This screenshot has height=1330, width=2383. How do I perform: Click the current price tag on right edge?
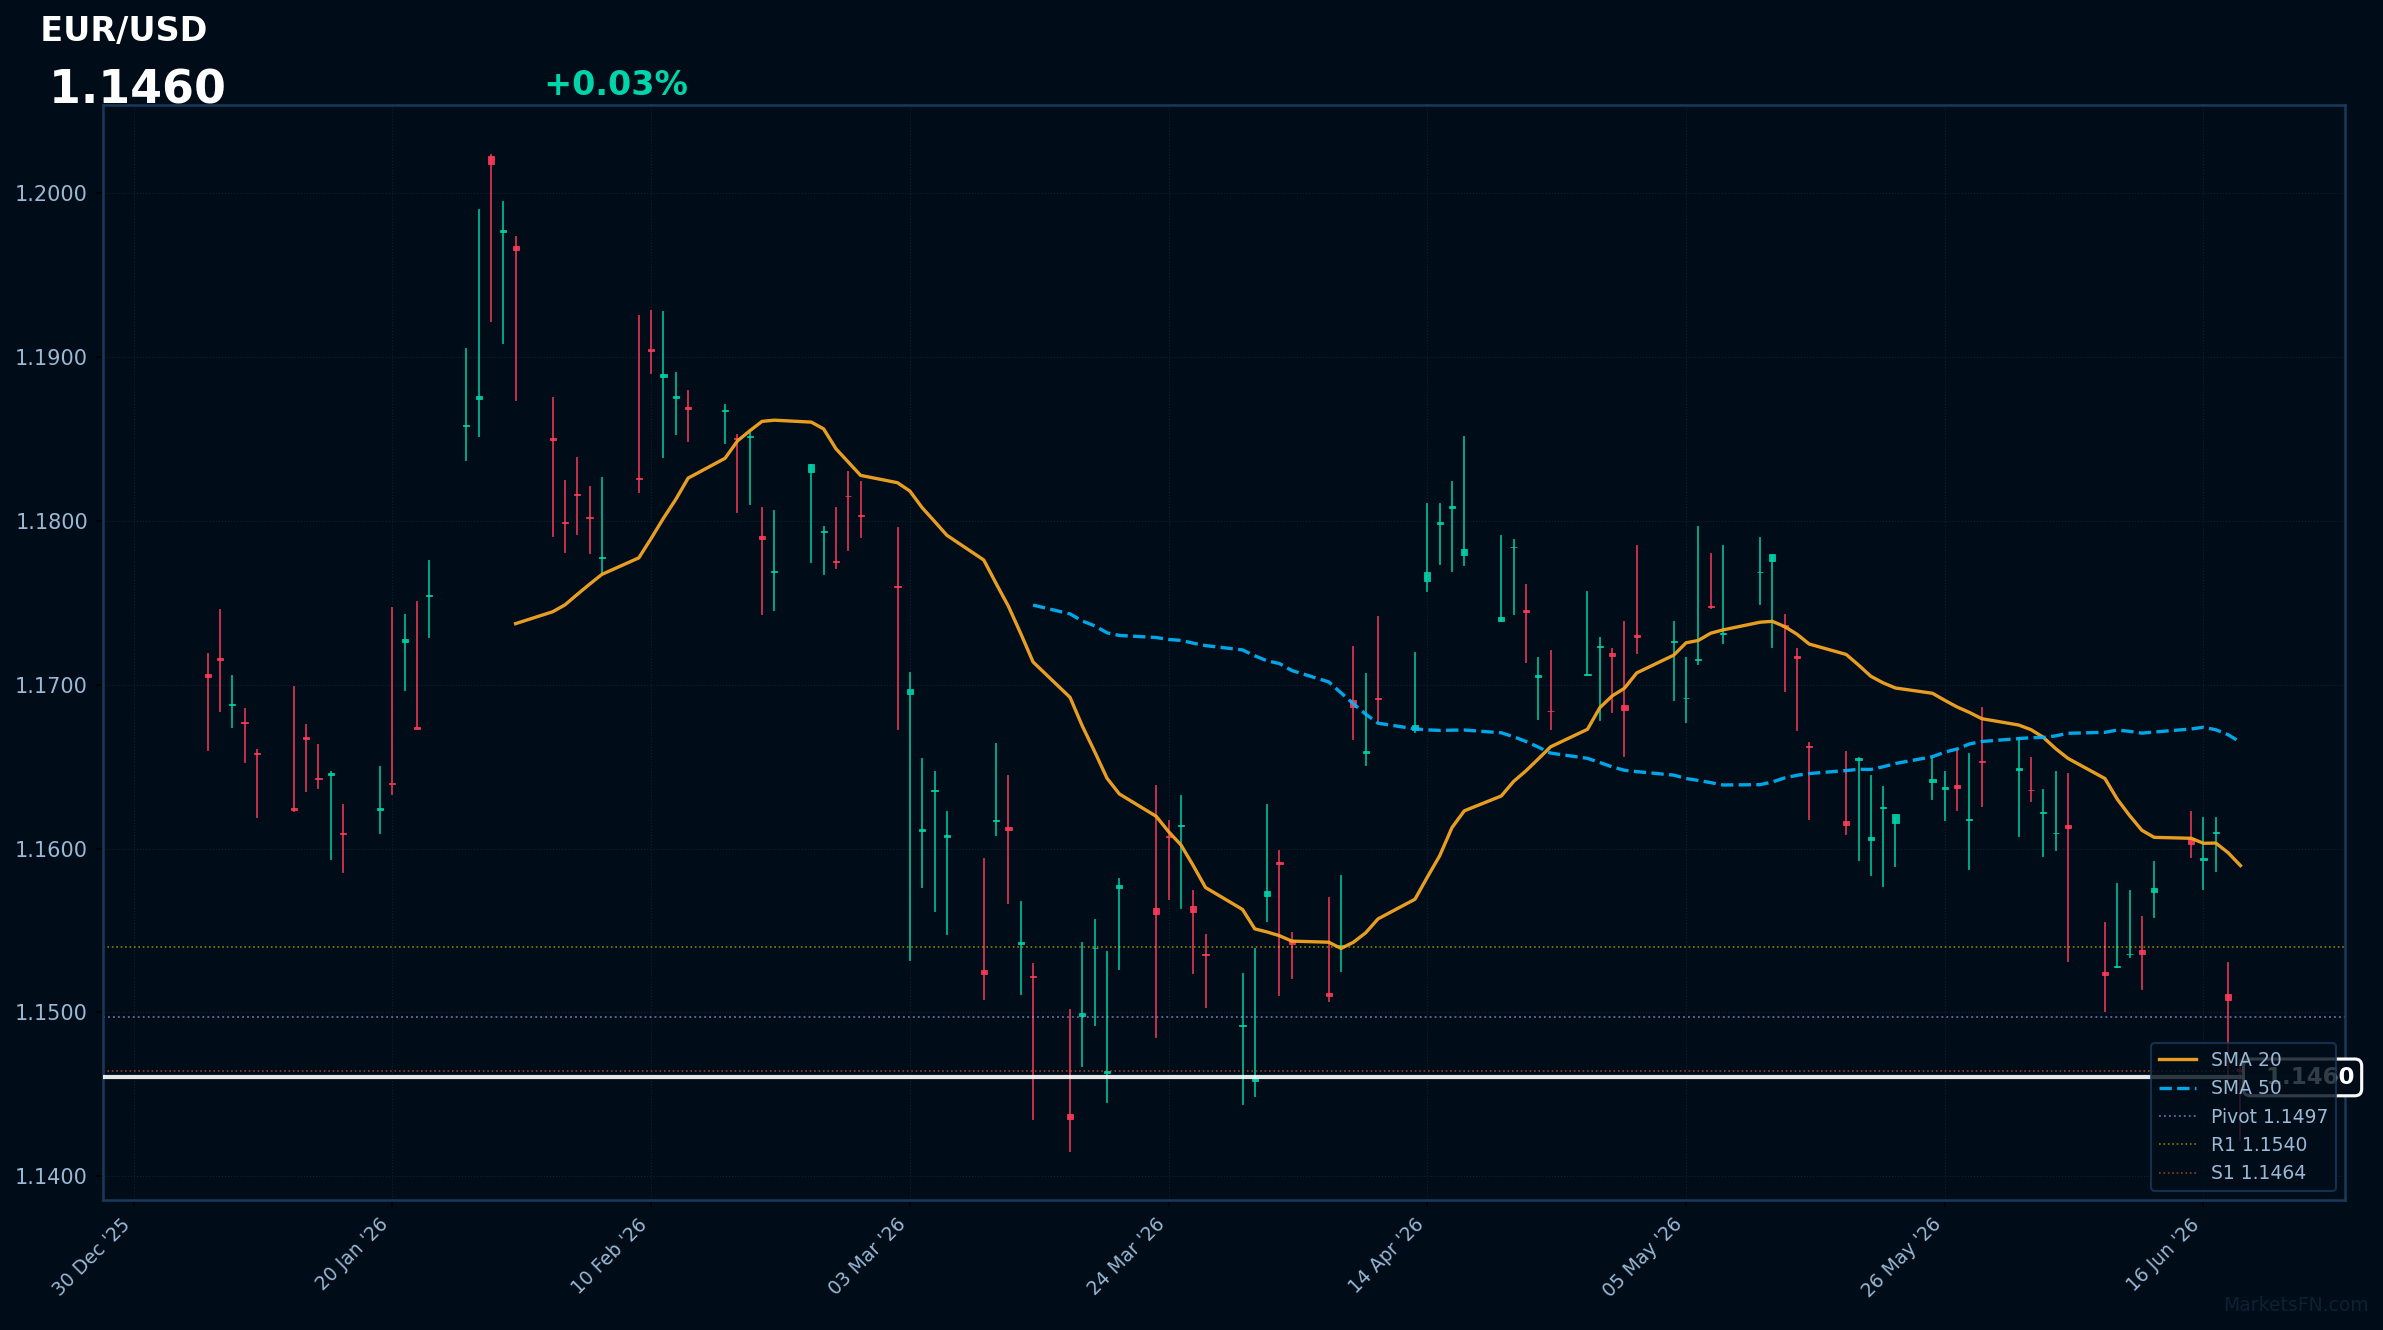2302,1077
